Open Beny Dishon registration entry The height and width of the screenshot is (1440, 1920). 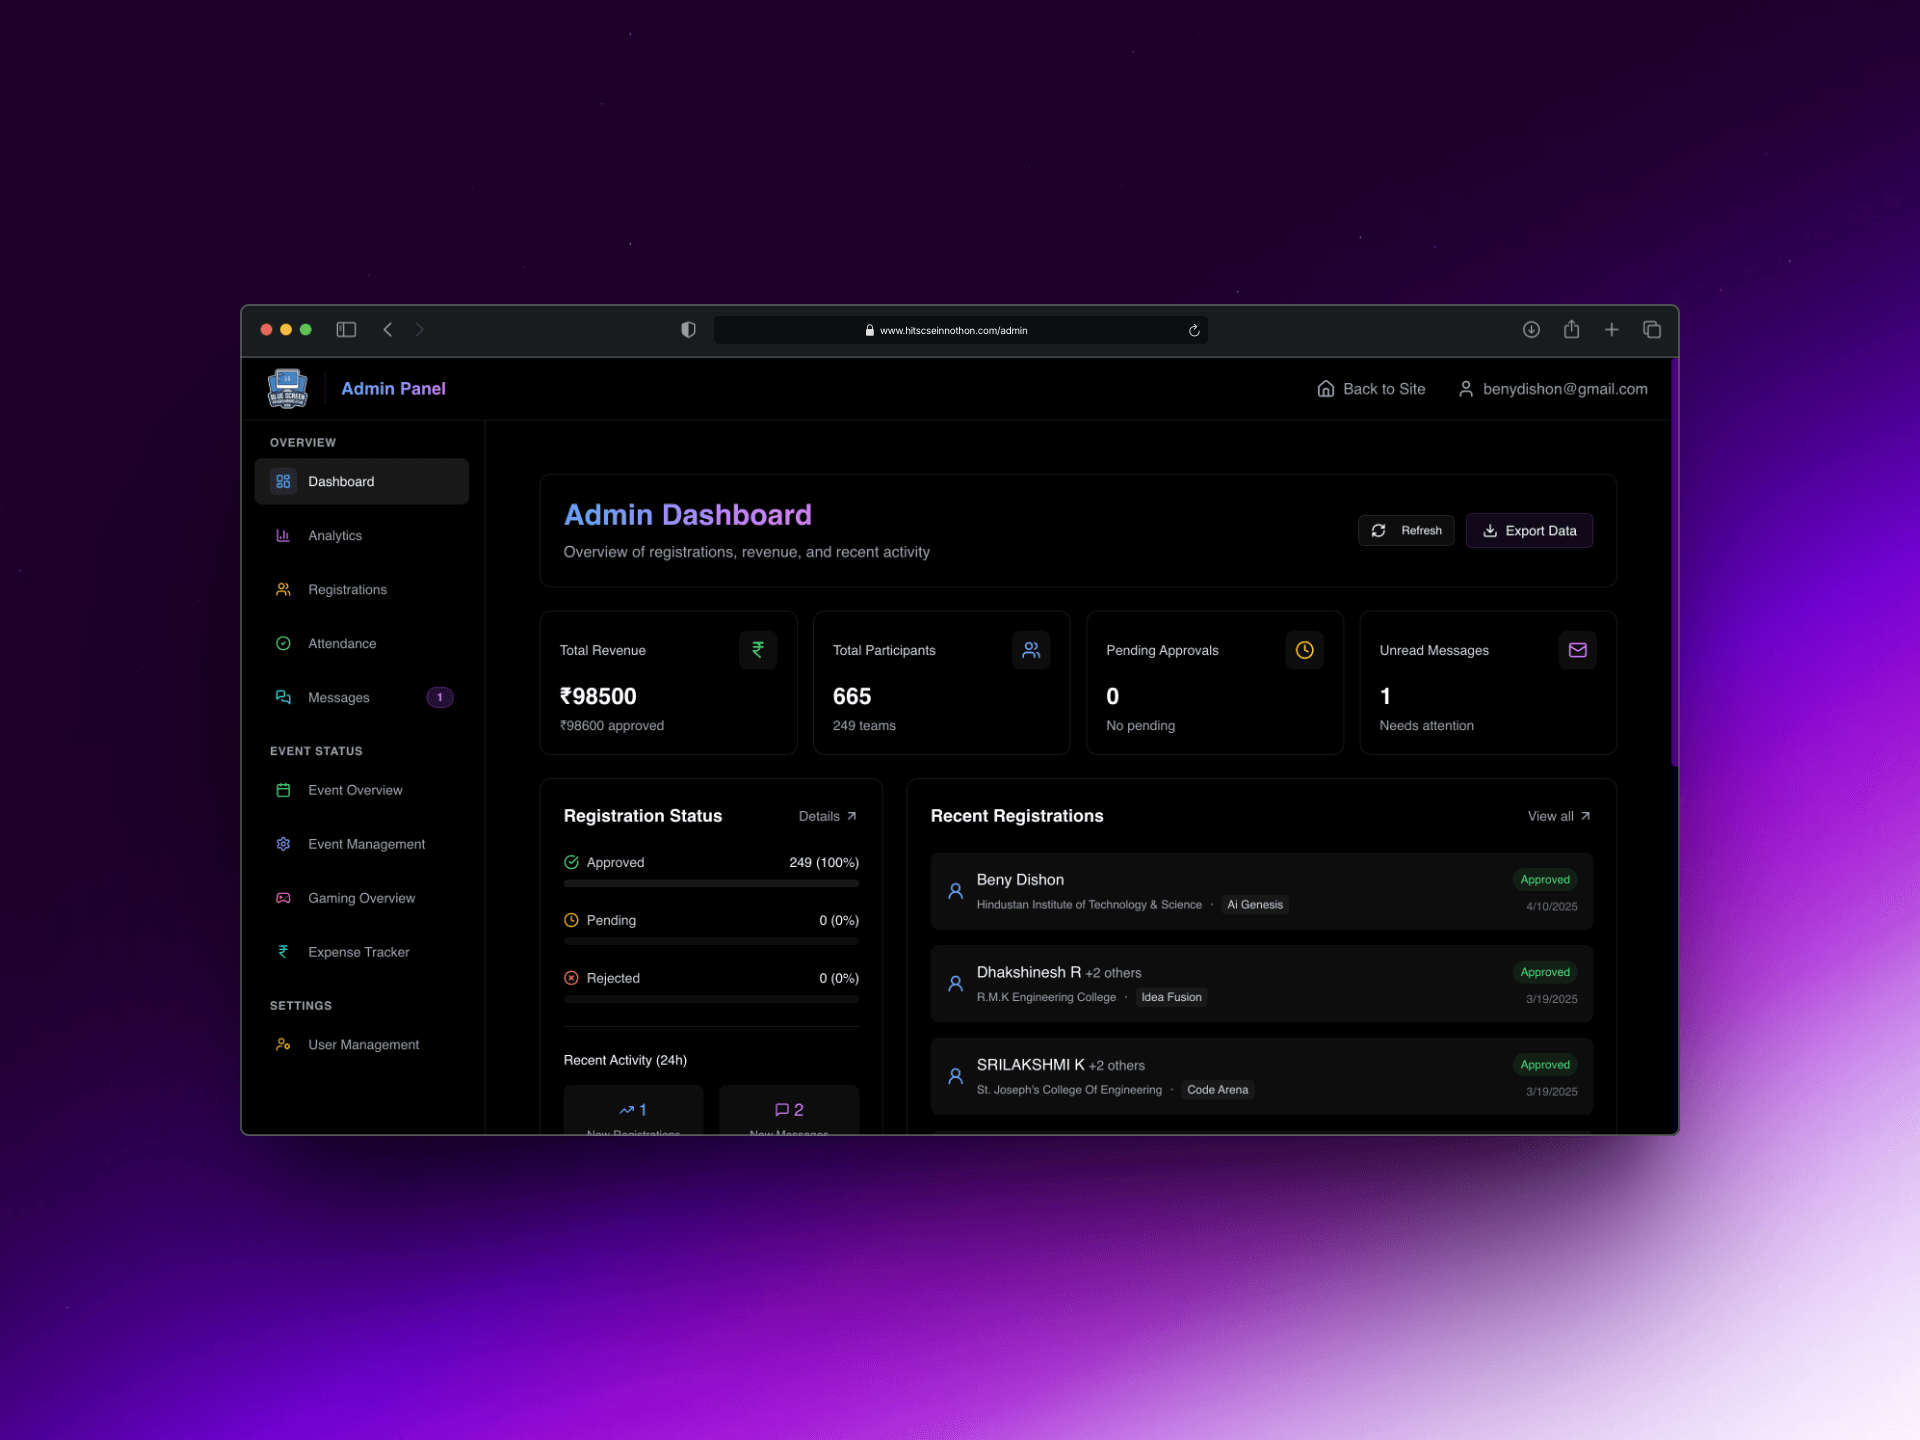pyautogui.click(x=1261, y=891)
